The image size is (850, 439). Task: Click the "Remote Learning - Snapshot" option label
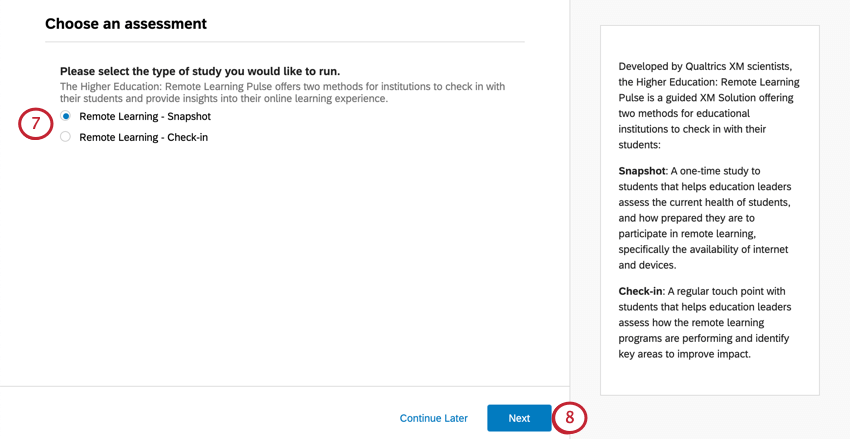coord(145,116)
